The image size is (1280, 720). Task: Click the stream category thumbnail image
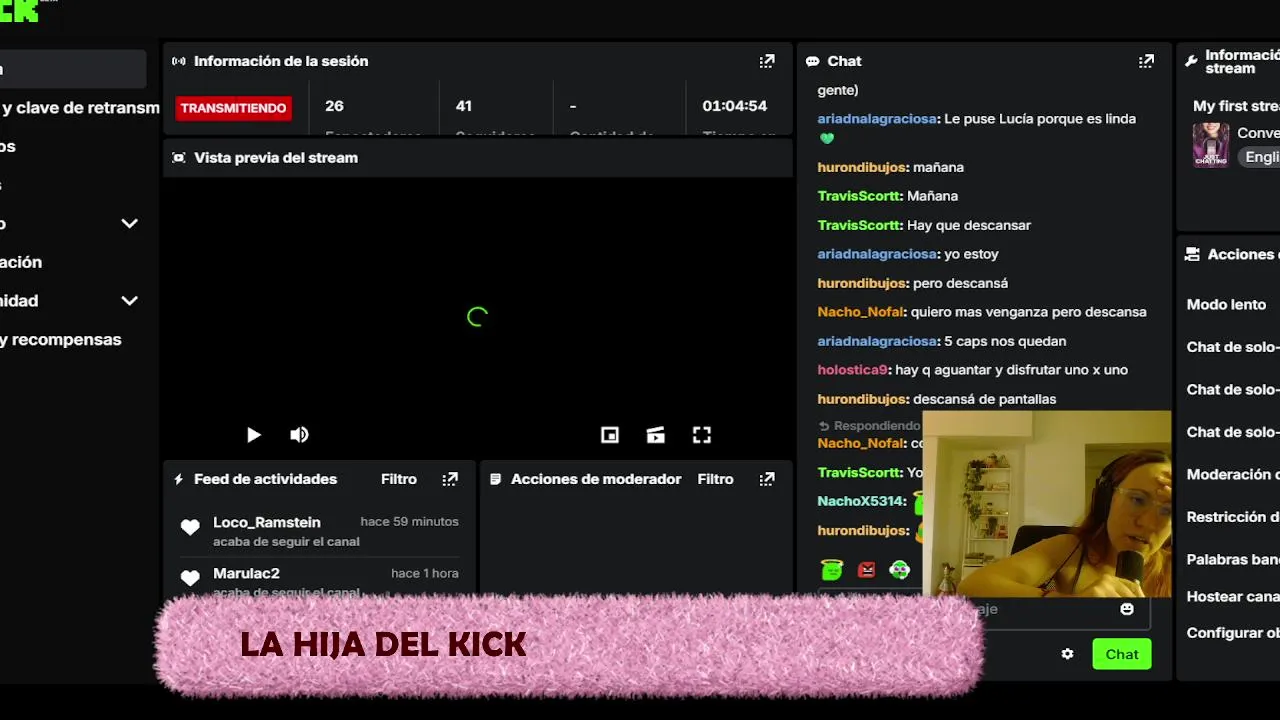[x=1211, y=145]
